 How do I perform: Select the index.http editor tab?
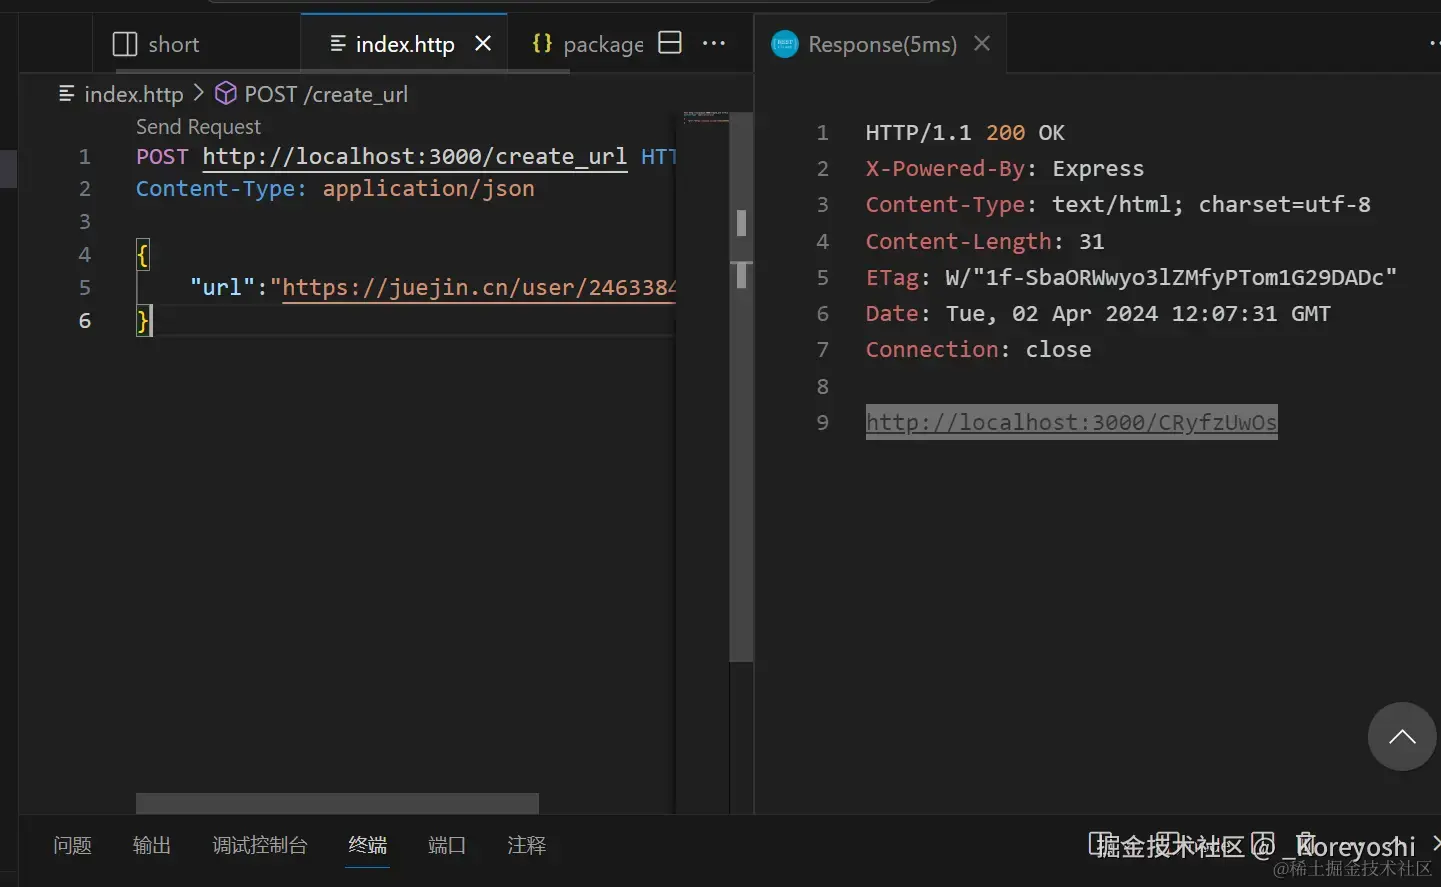tap(404, 44)
